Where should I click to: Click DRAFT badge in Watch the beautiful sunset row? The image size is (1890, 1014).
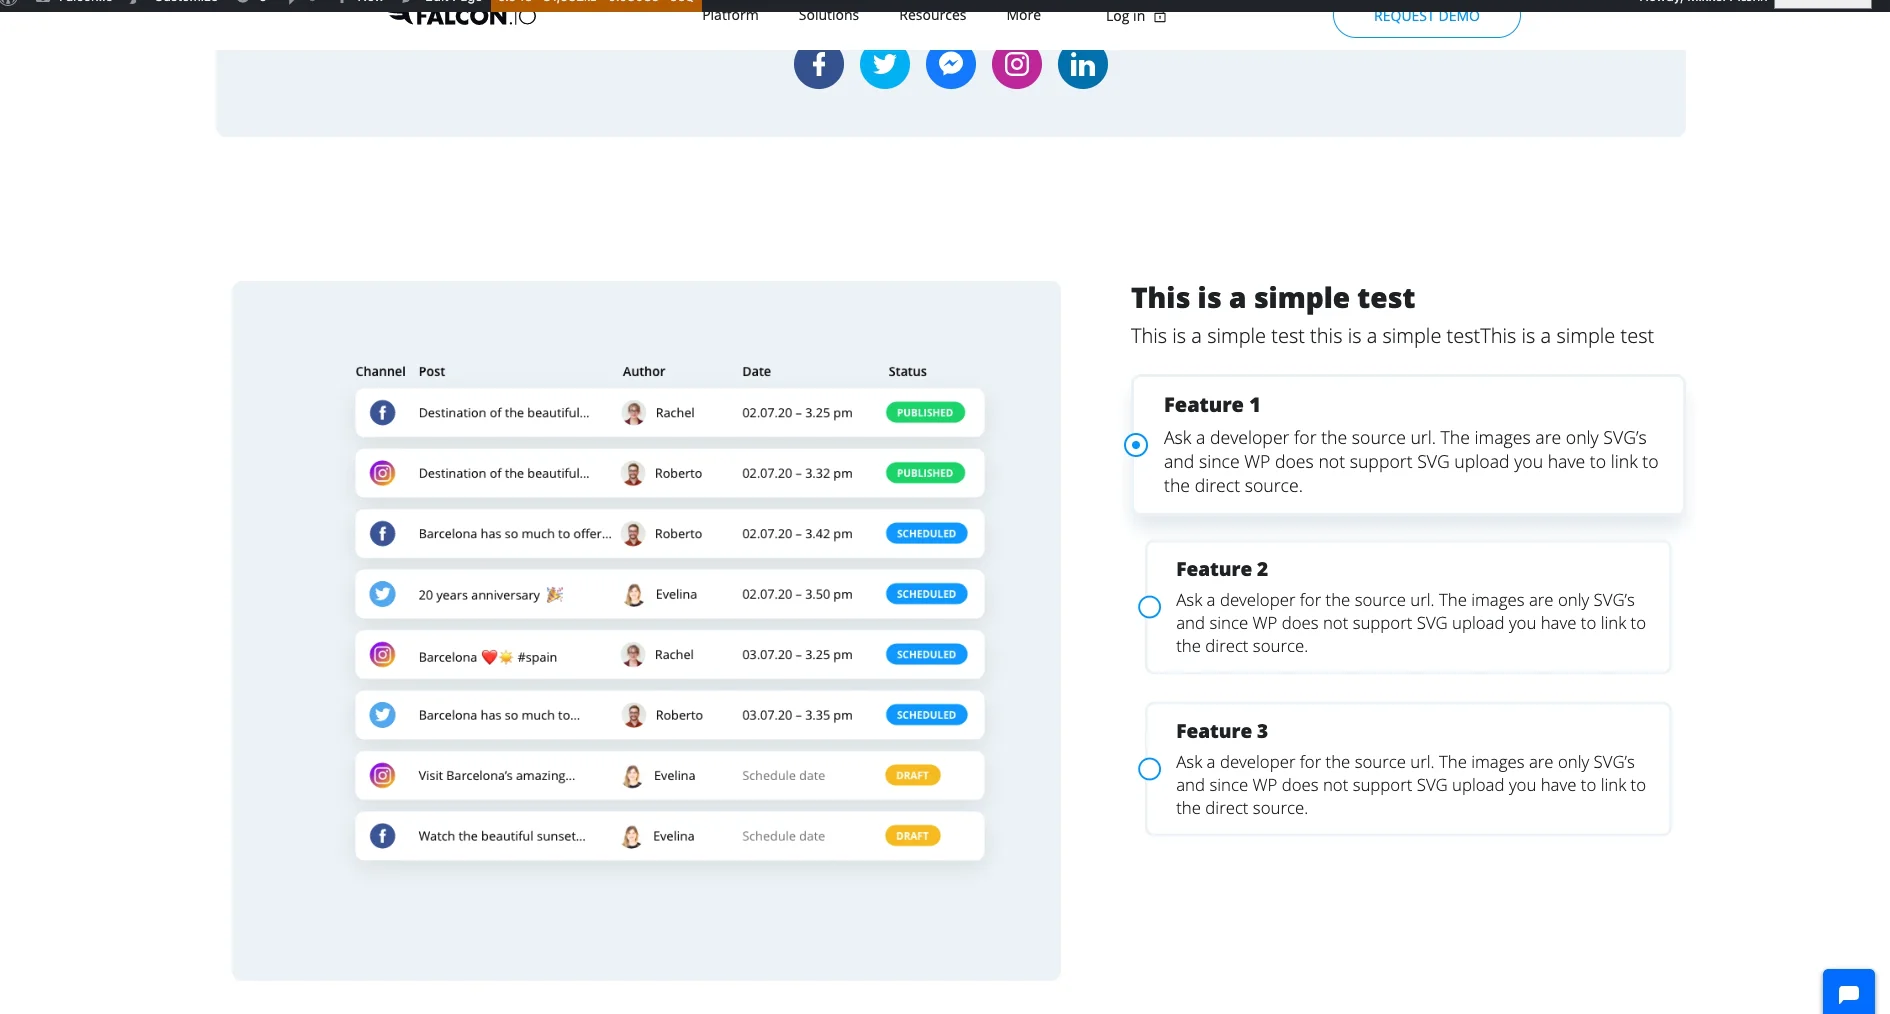[912, 836]
